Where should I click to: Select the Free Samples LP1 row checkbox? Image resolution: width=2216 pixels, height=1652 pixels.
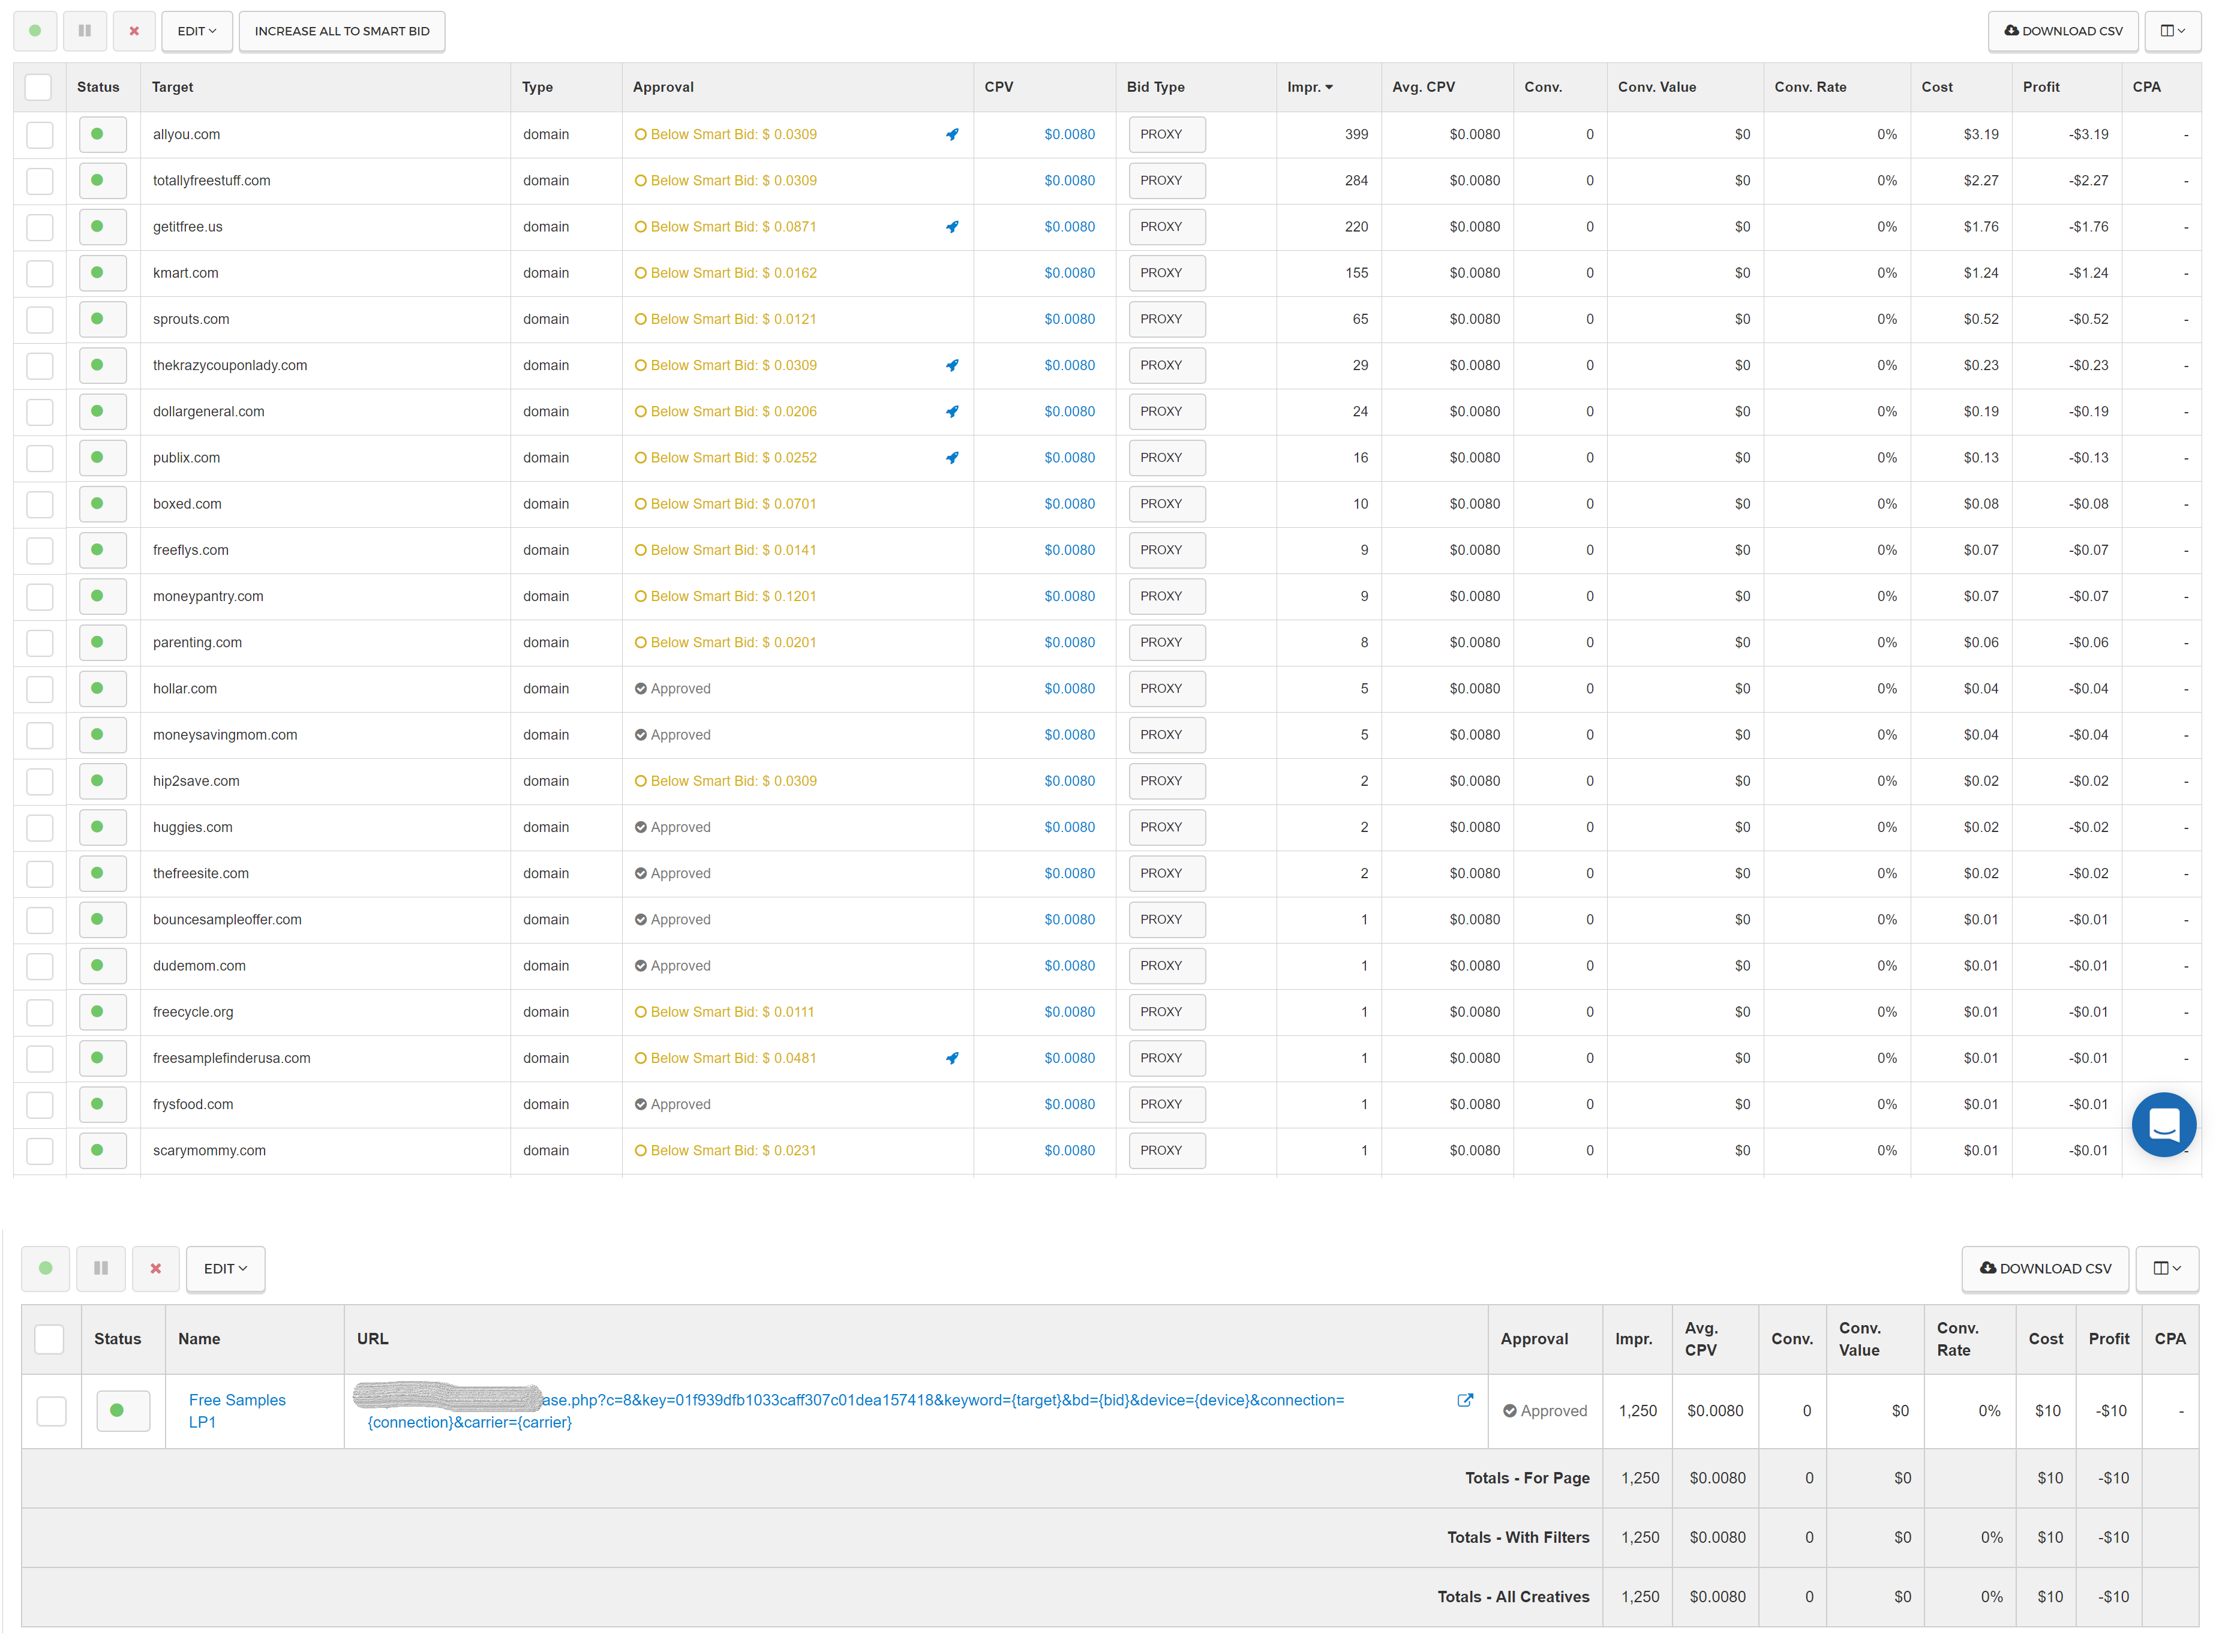(51, 1411)
